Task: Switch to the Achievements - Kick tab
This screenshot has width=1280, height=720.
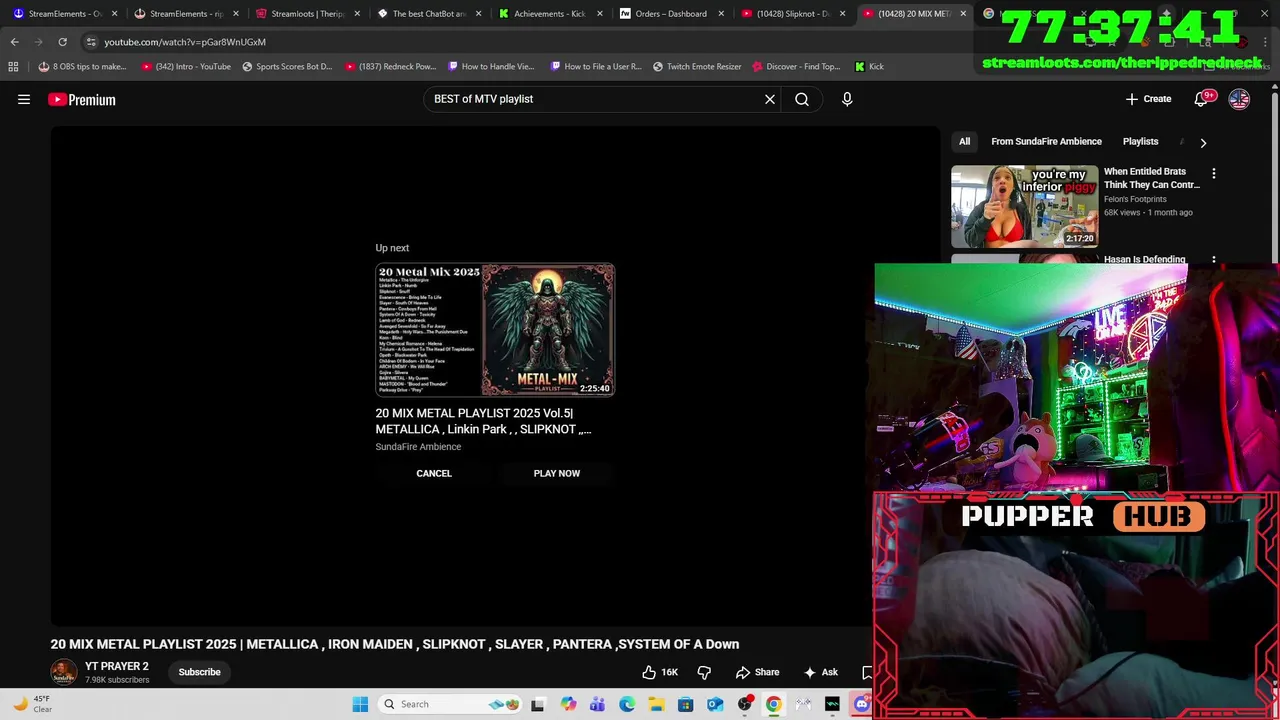Action: click(x=549, y=14)
